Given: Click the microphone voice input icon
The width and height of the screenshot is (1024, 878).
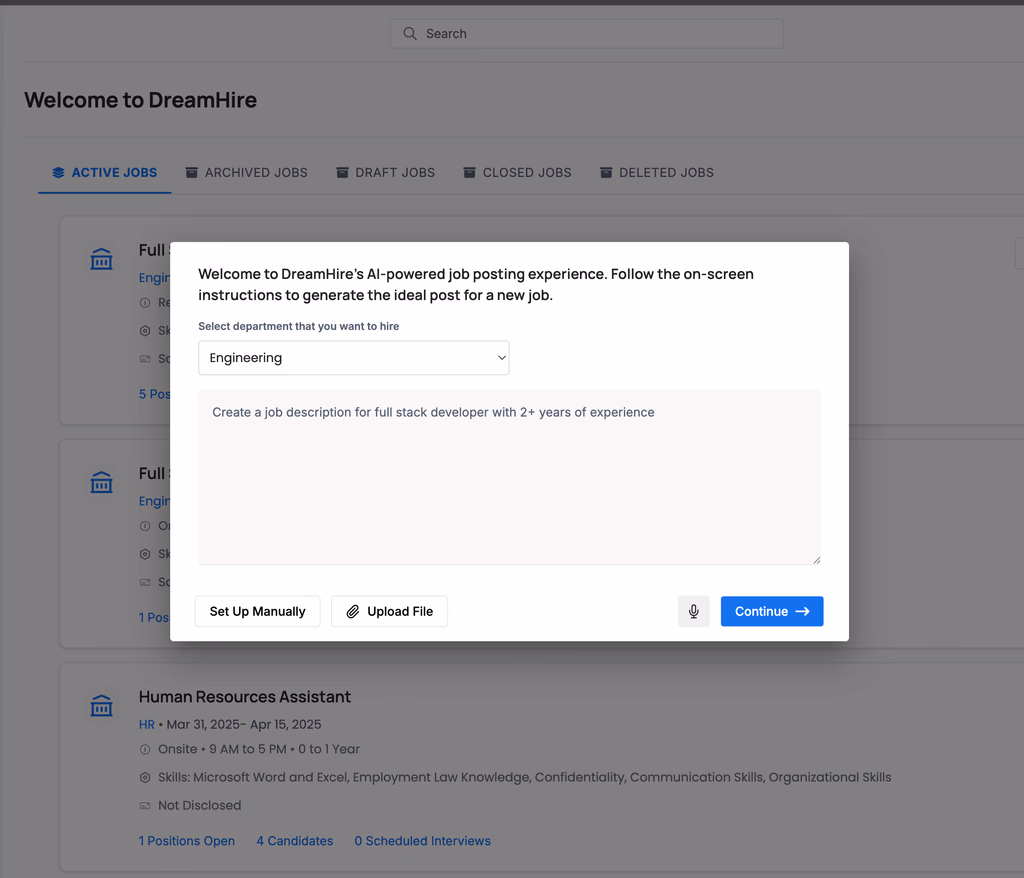Looking at the screenshot, I should (x=694, y=611).
